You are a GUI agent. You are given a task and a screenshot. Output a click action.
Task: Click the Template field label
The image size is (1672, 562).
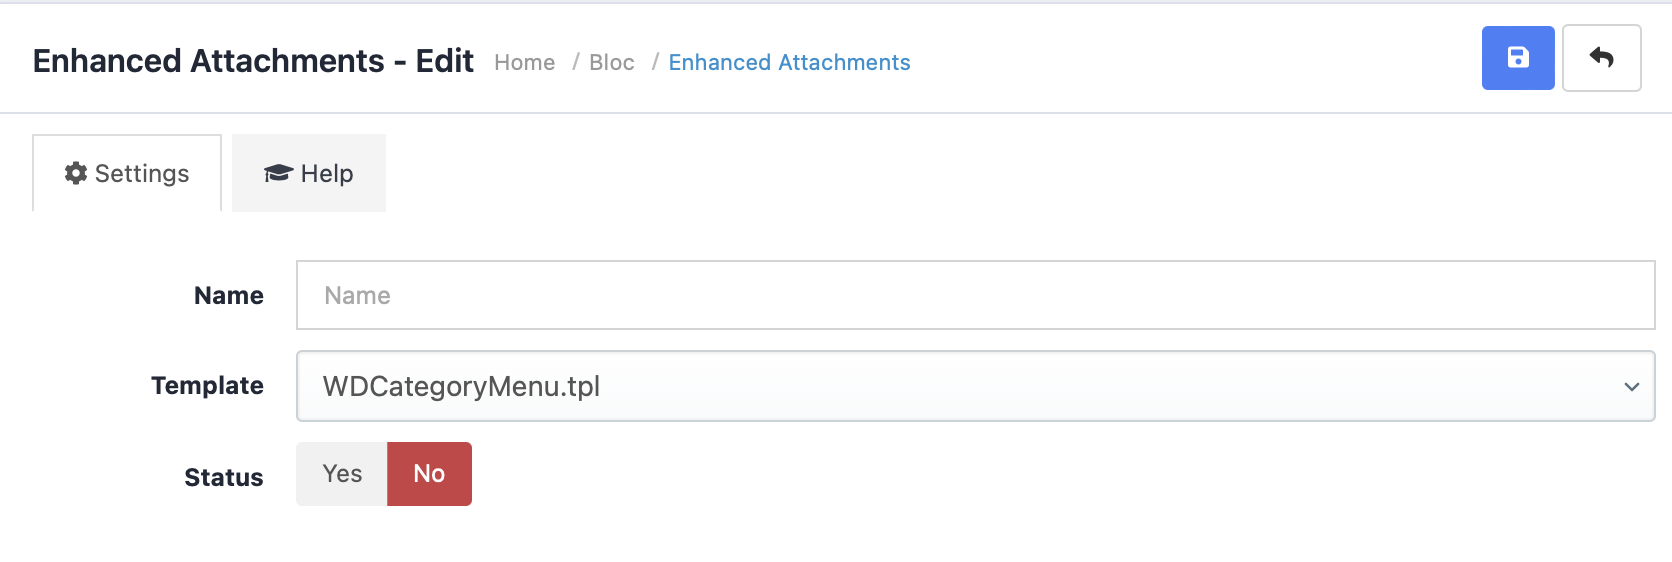(x=207, y=386)
